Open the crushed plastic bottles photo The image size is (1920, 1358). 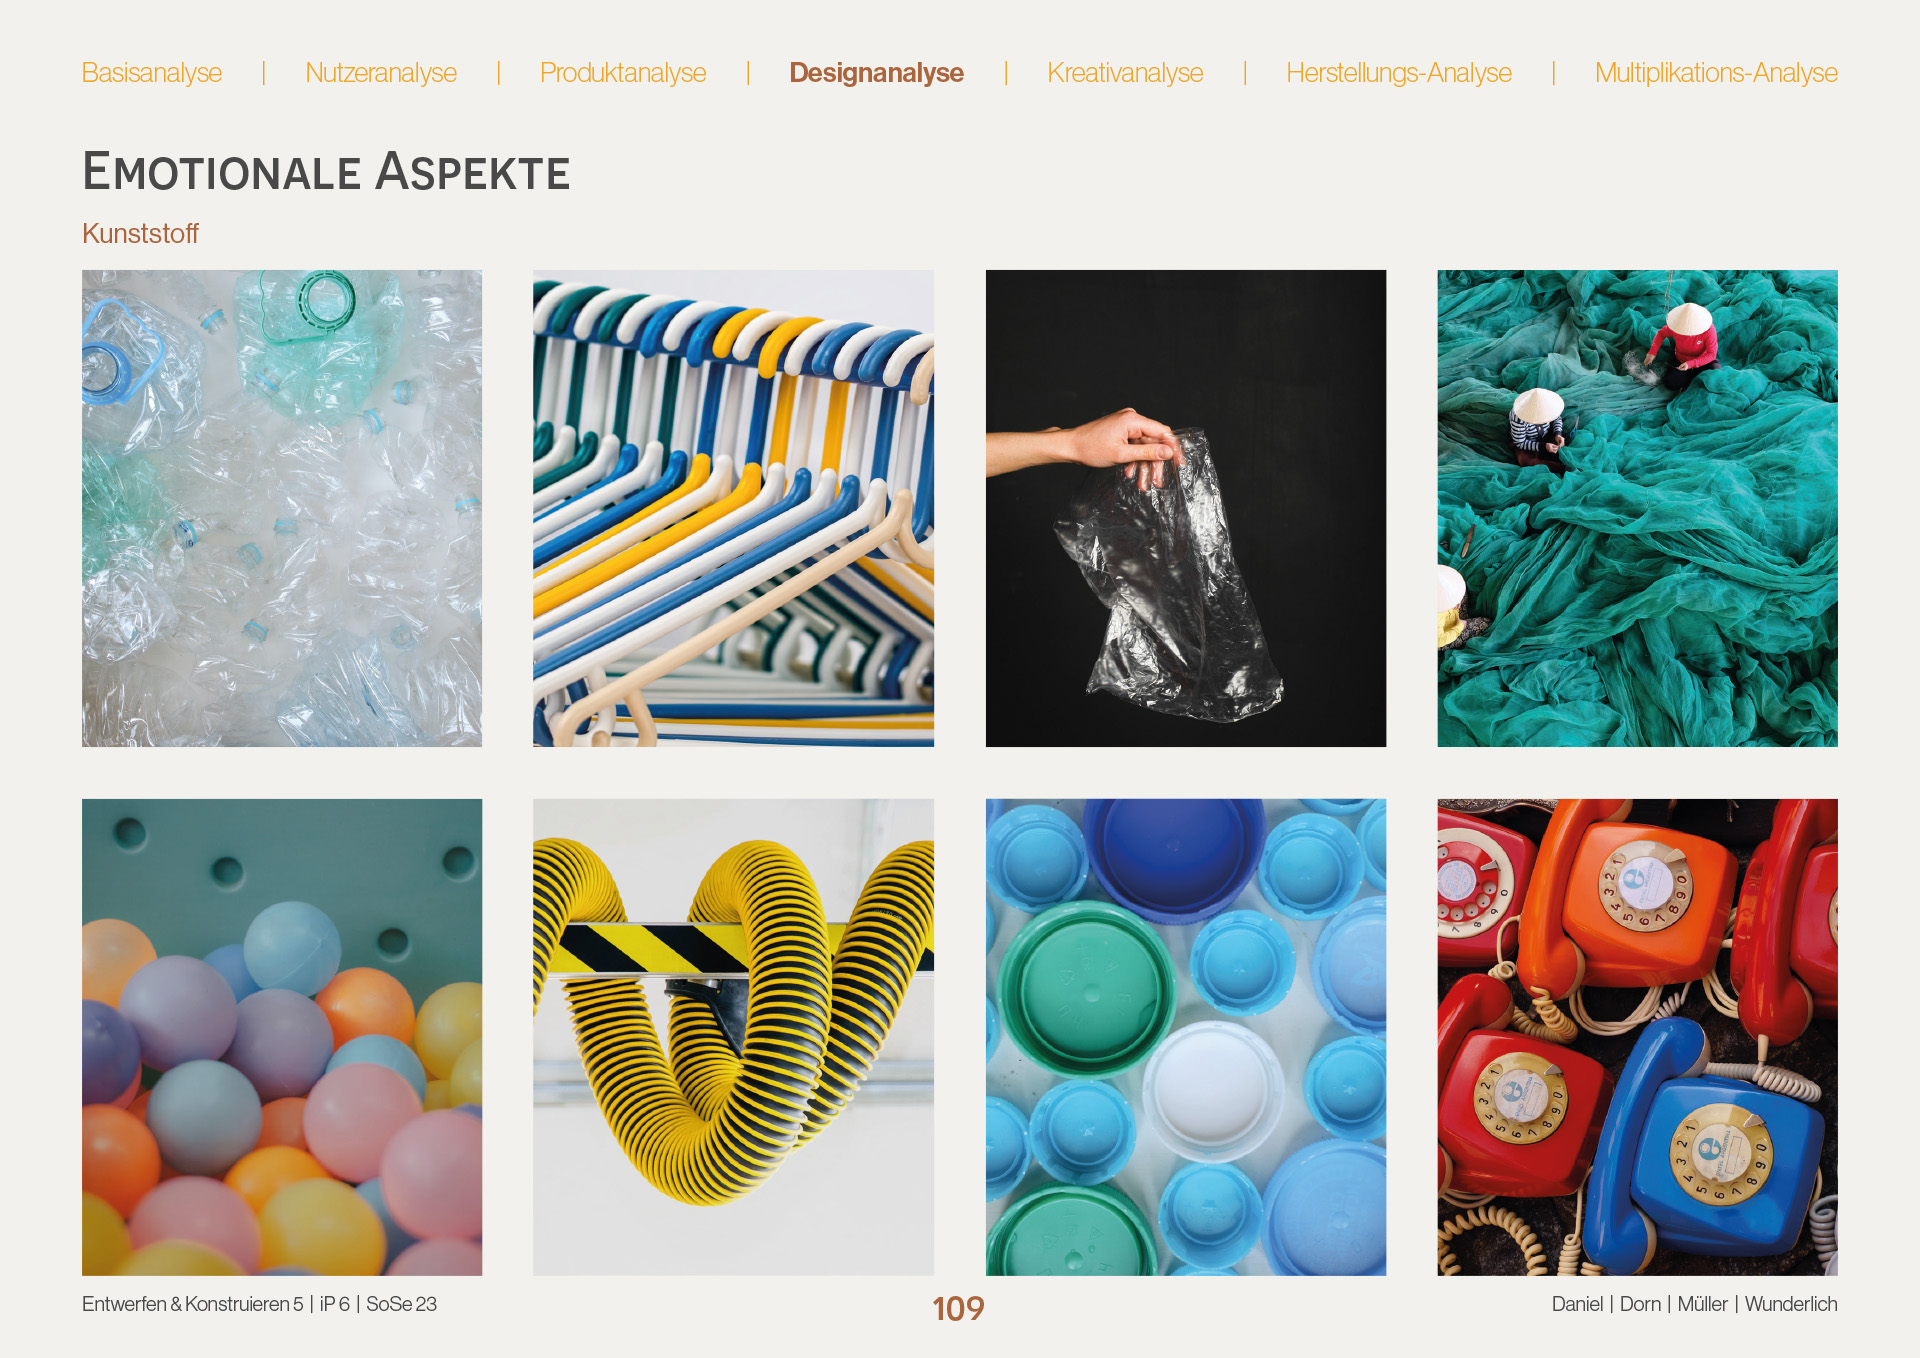282,508
